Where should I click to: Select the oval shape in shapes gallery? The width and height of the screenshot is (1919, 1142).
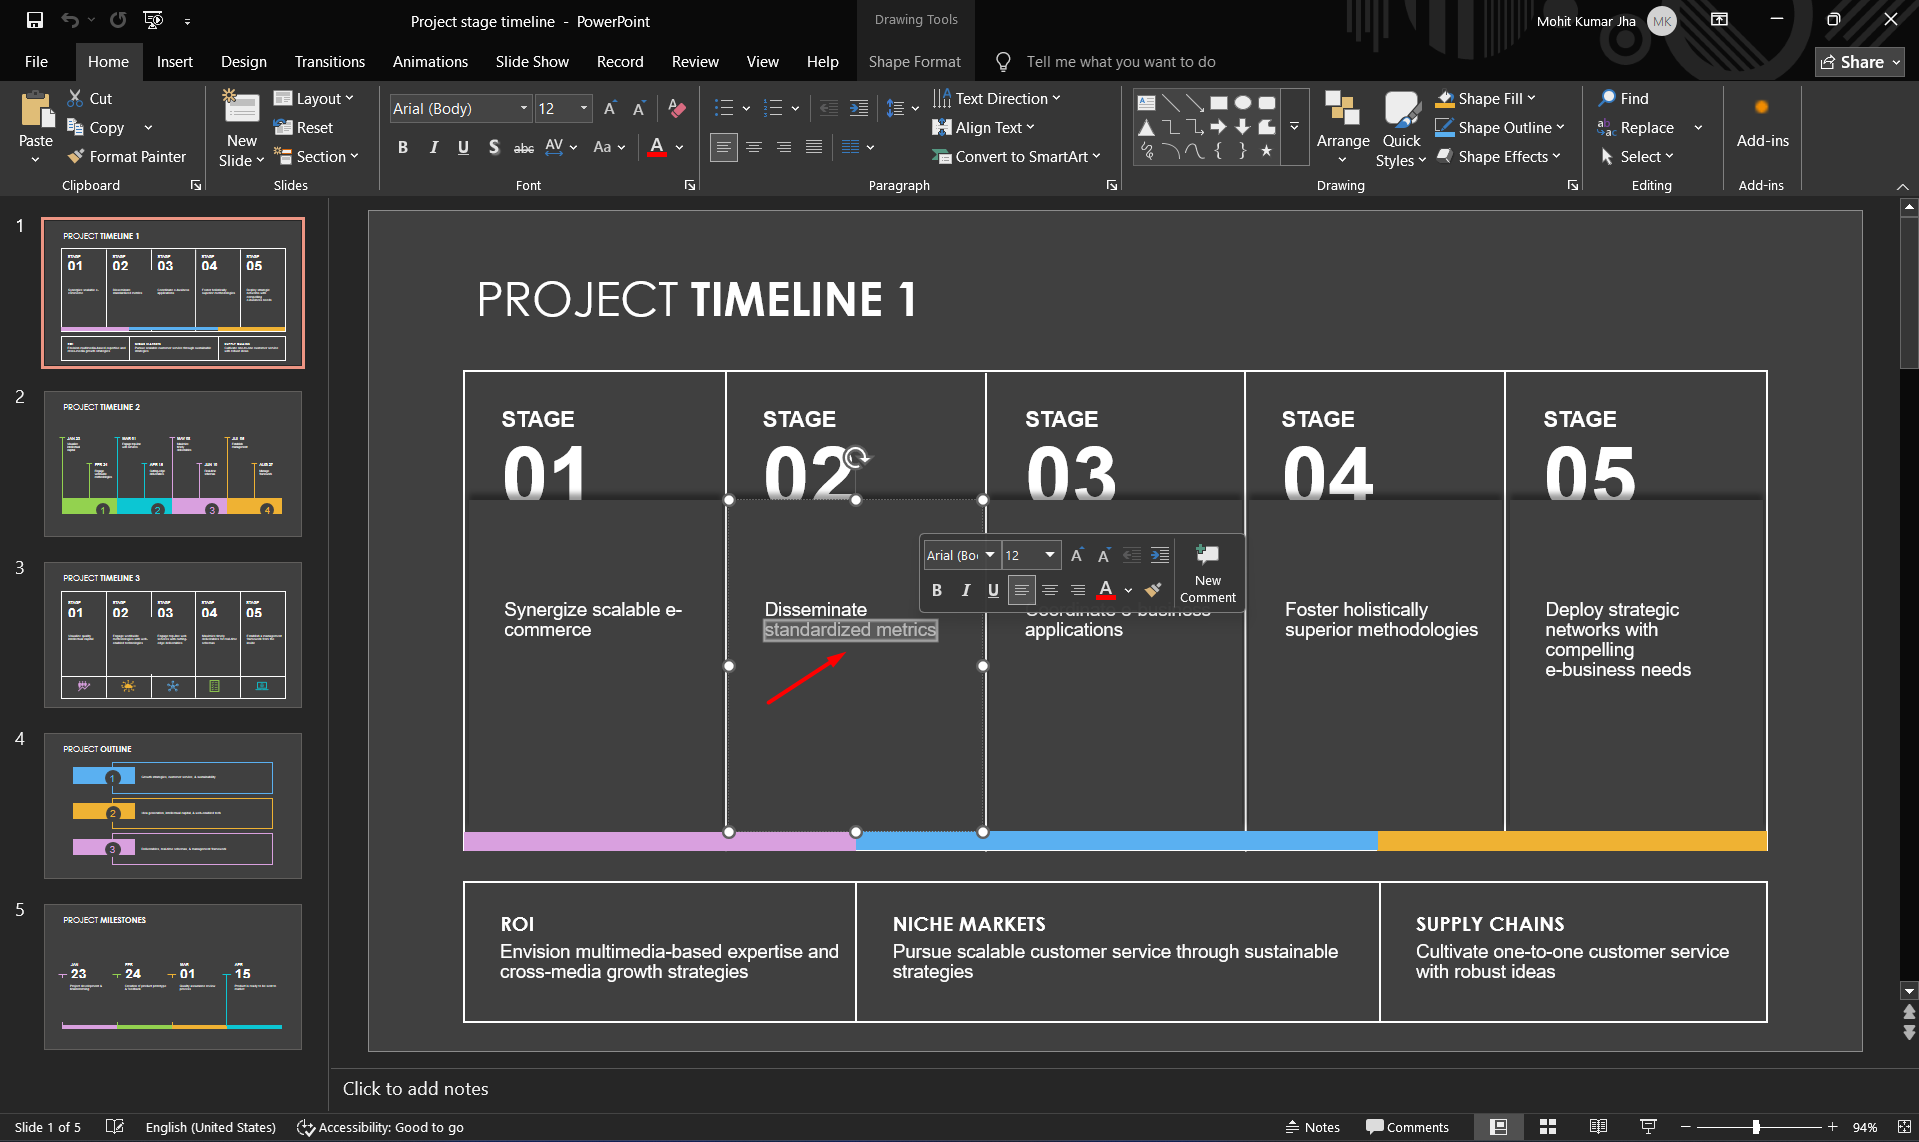coord(1243,102)
